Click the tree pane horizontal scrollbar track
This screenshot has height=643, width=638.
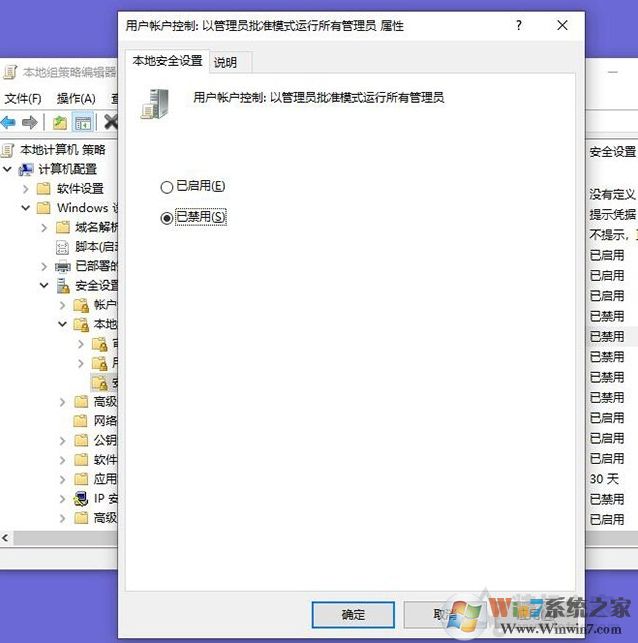pyautogui.click(x=66, y=538)
